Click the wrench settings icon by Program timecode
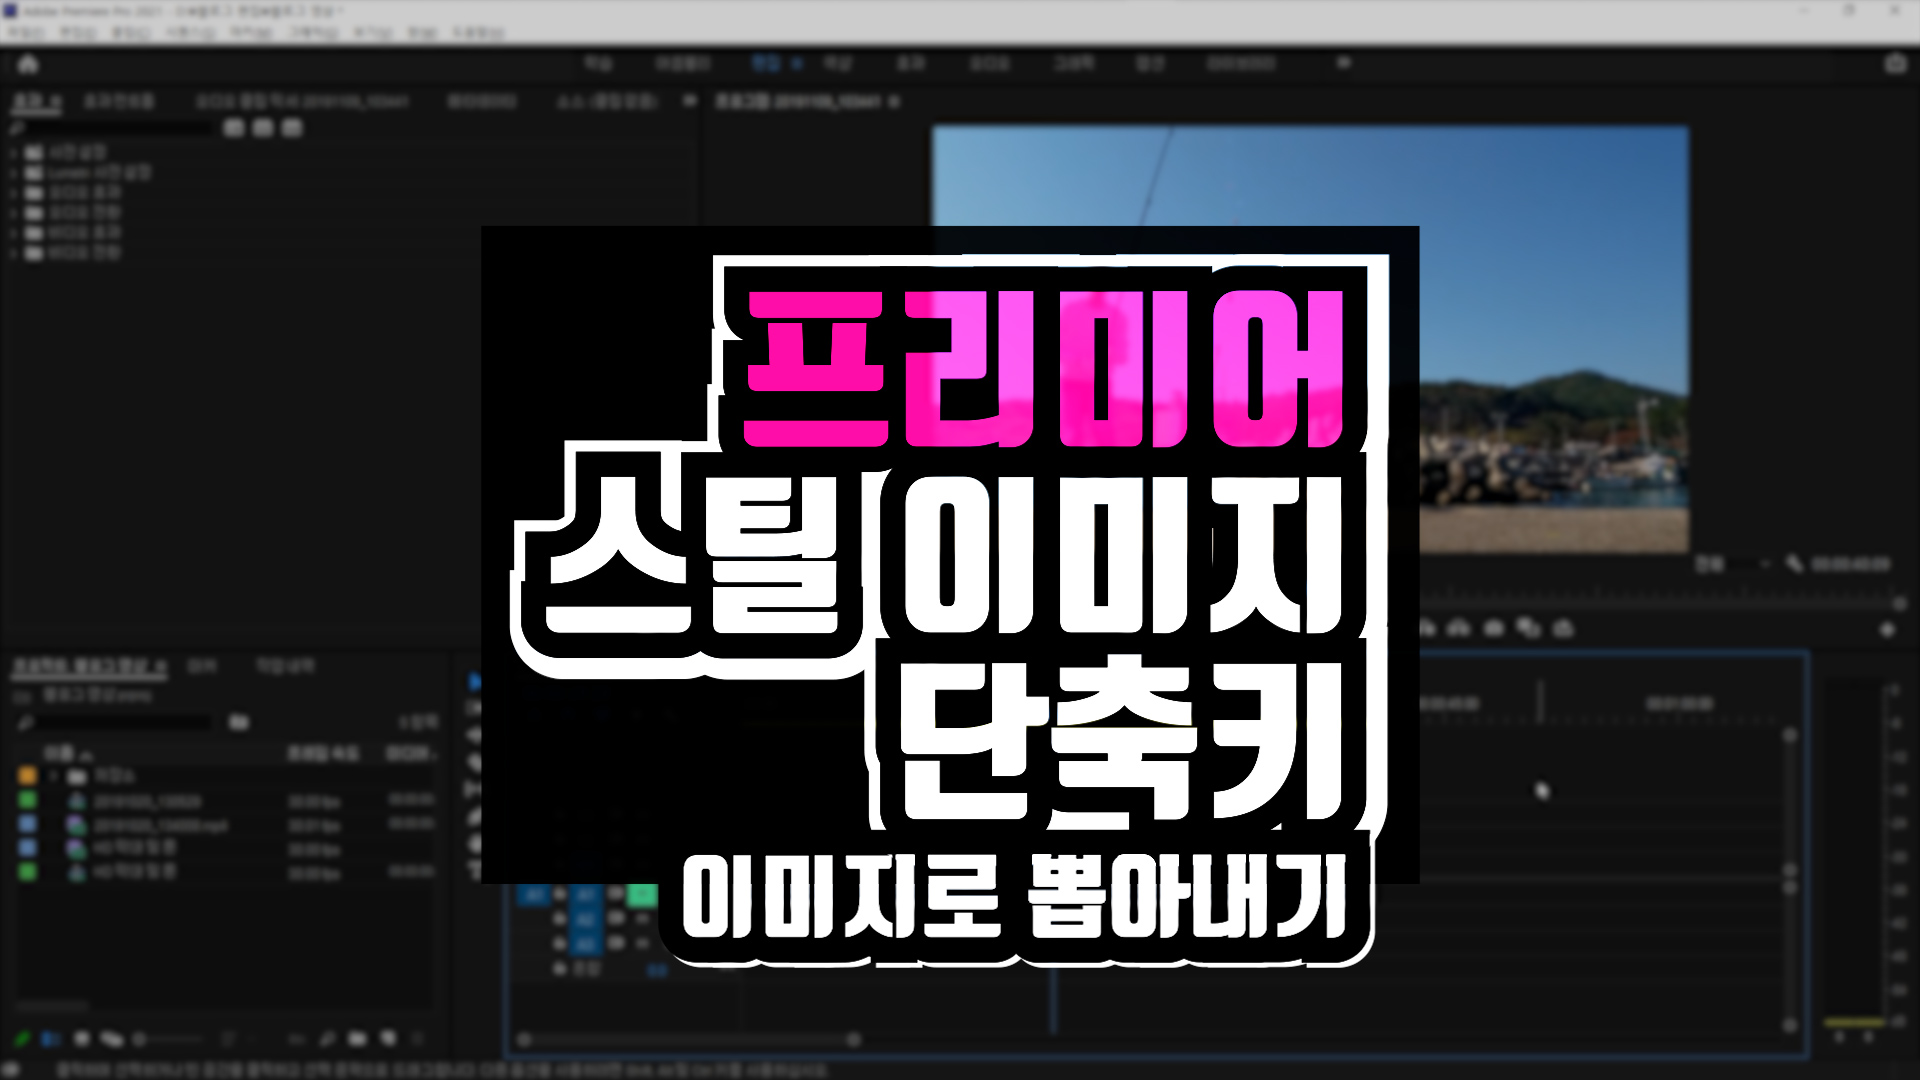 click(1794, 565)
